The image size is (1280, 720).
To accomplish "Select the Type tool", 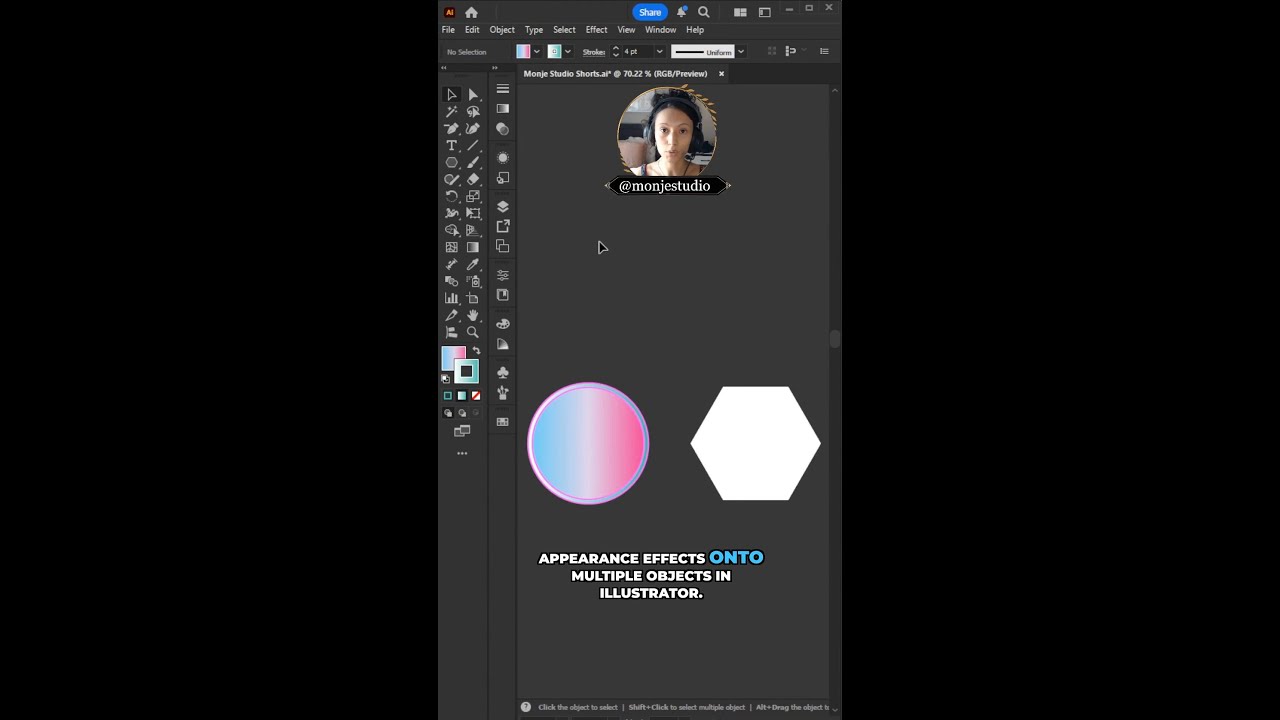I will click(452, 146).
